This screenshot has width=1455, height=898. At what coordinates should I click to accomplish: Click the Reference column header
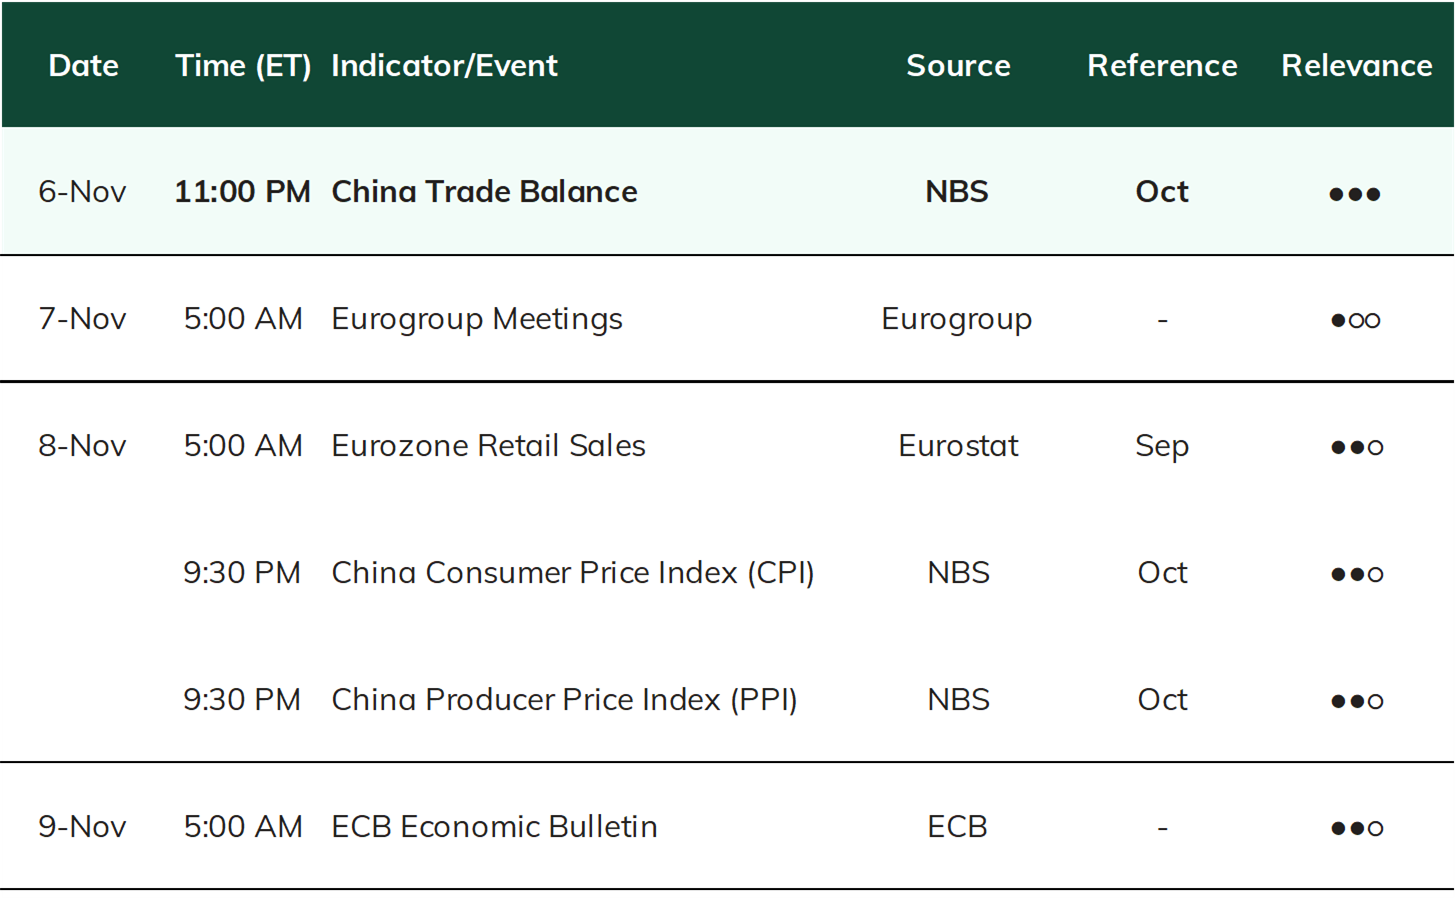1162,65
